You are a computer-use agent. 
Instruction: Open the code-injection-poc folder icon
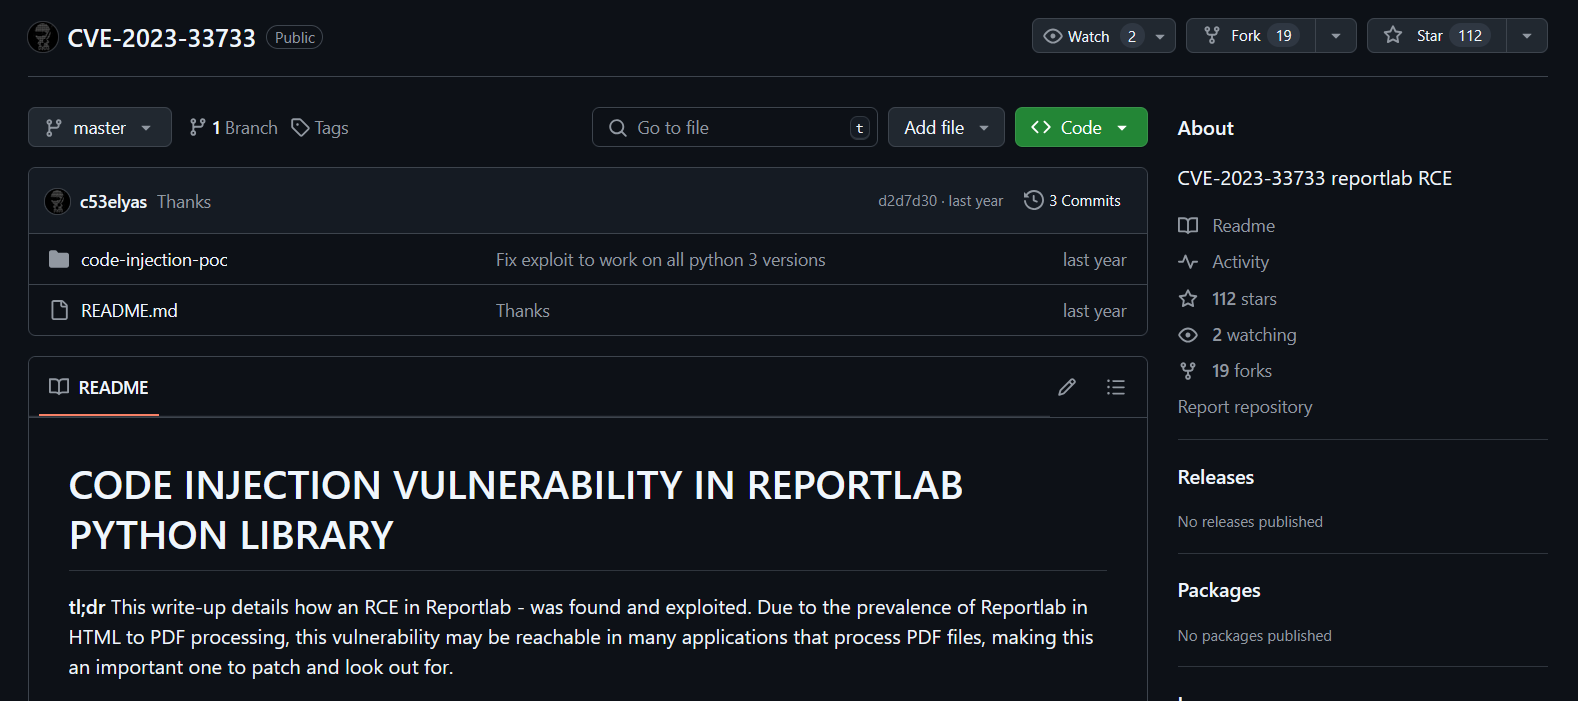pos(59,260)
